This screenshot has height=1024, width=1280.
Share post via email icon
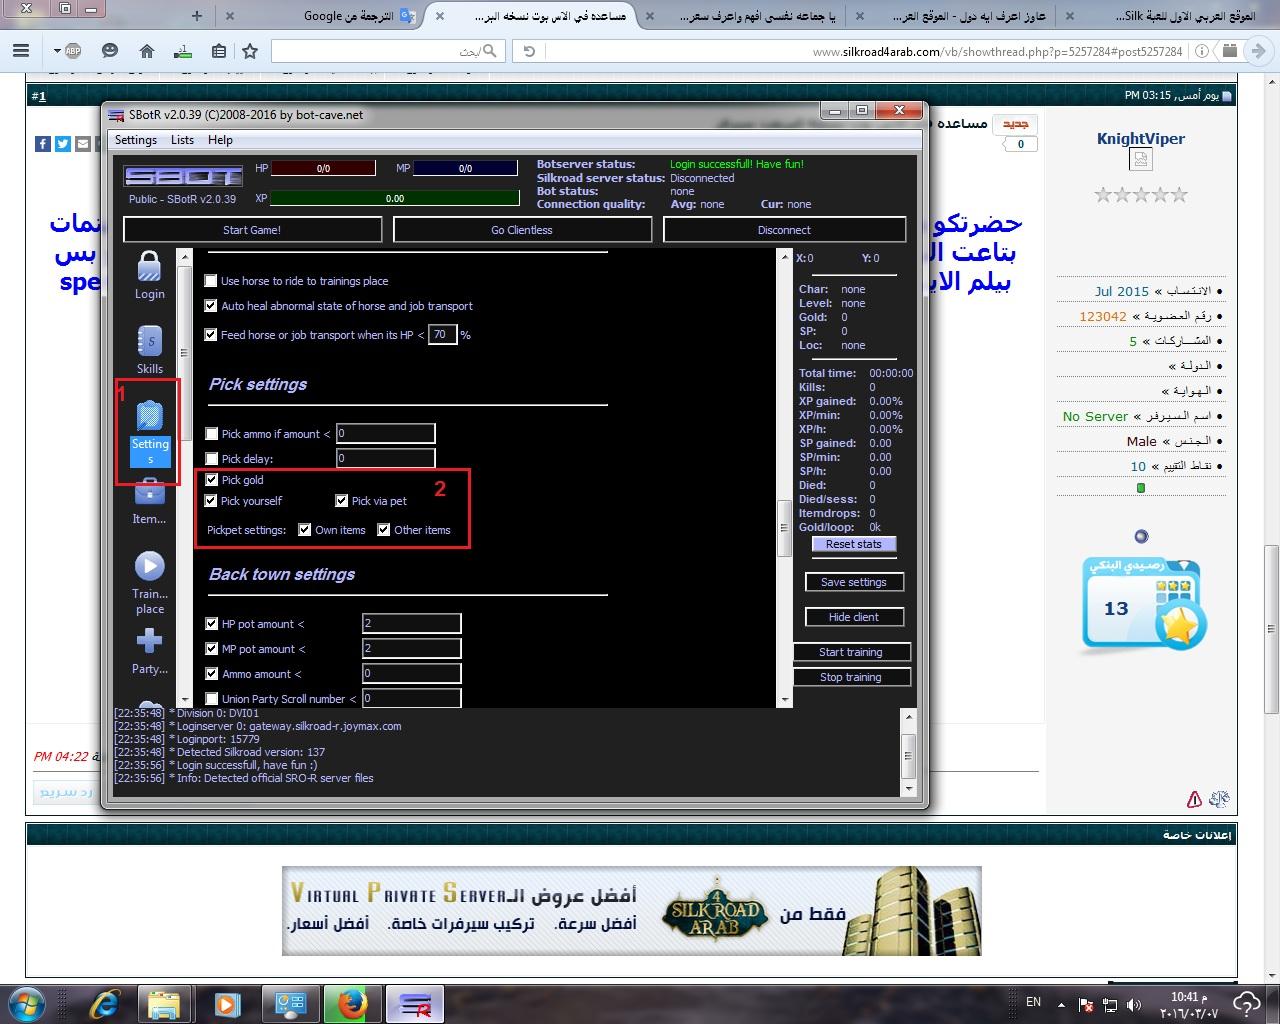tap(83, 144)
